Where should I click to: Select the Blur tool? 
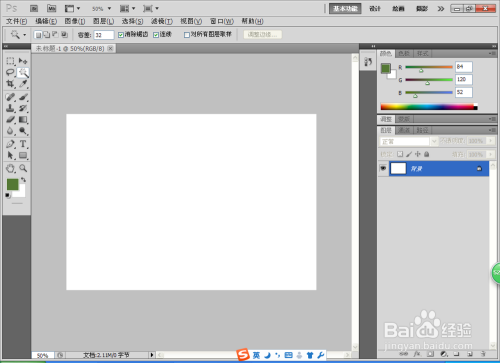[x=10, y=131]
